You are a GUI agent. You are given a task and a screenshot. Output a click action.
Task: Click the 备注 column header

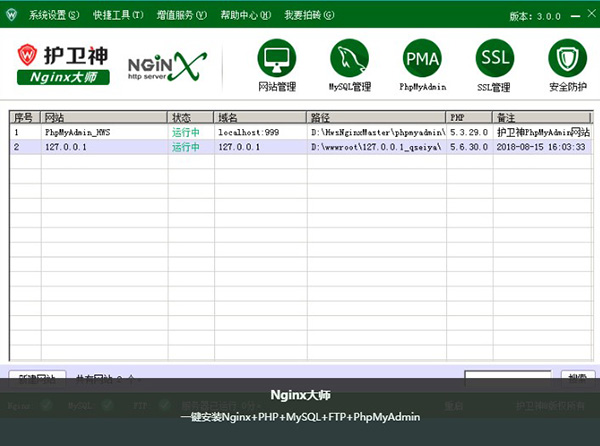[x=541, y=117]
